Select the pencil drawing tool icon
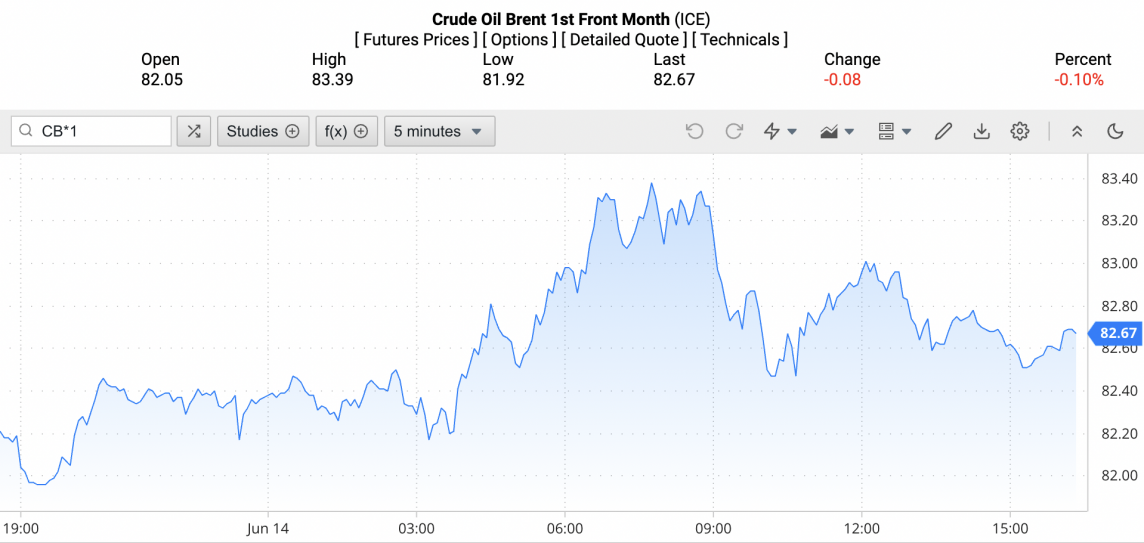1144x543 pixels. tap(943, 131)
